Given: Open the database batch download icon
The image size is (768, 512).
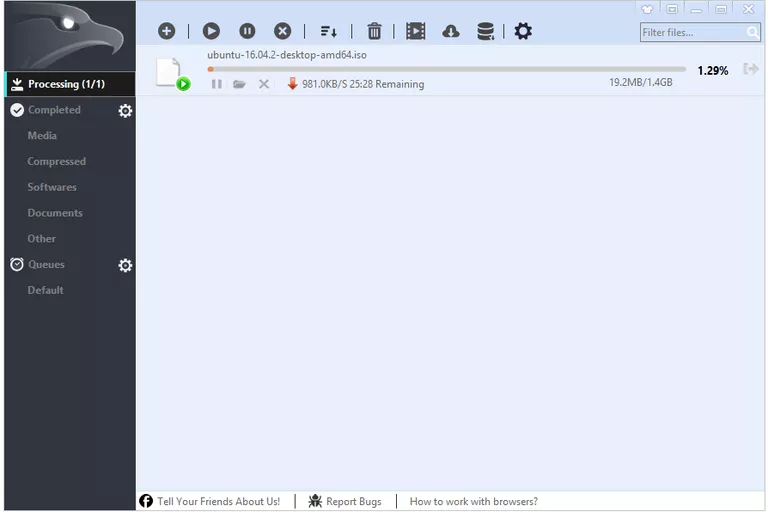Looking at the screenshot, I should 485,31.
